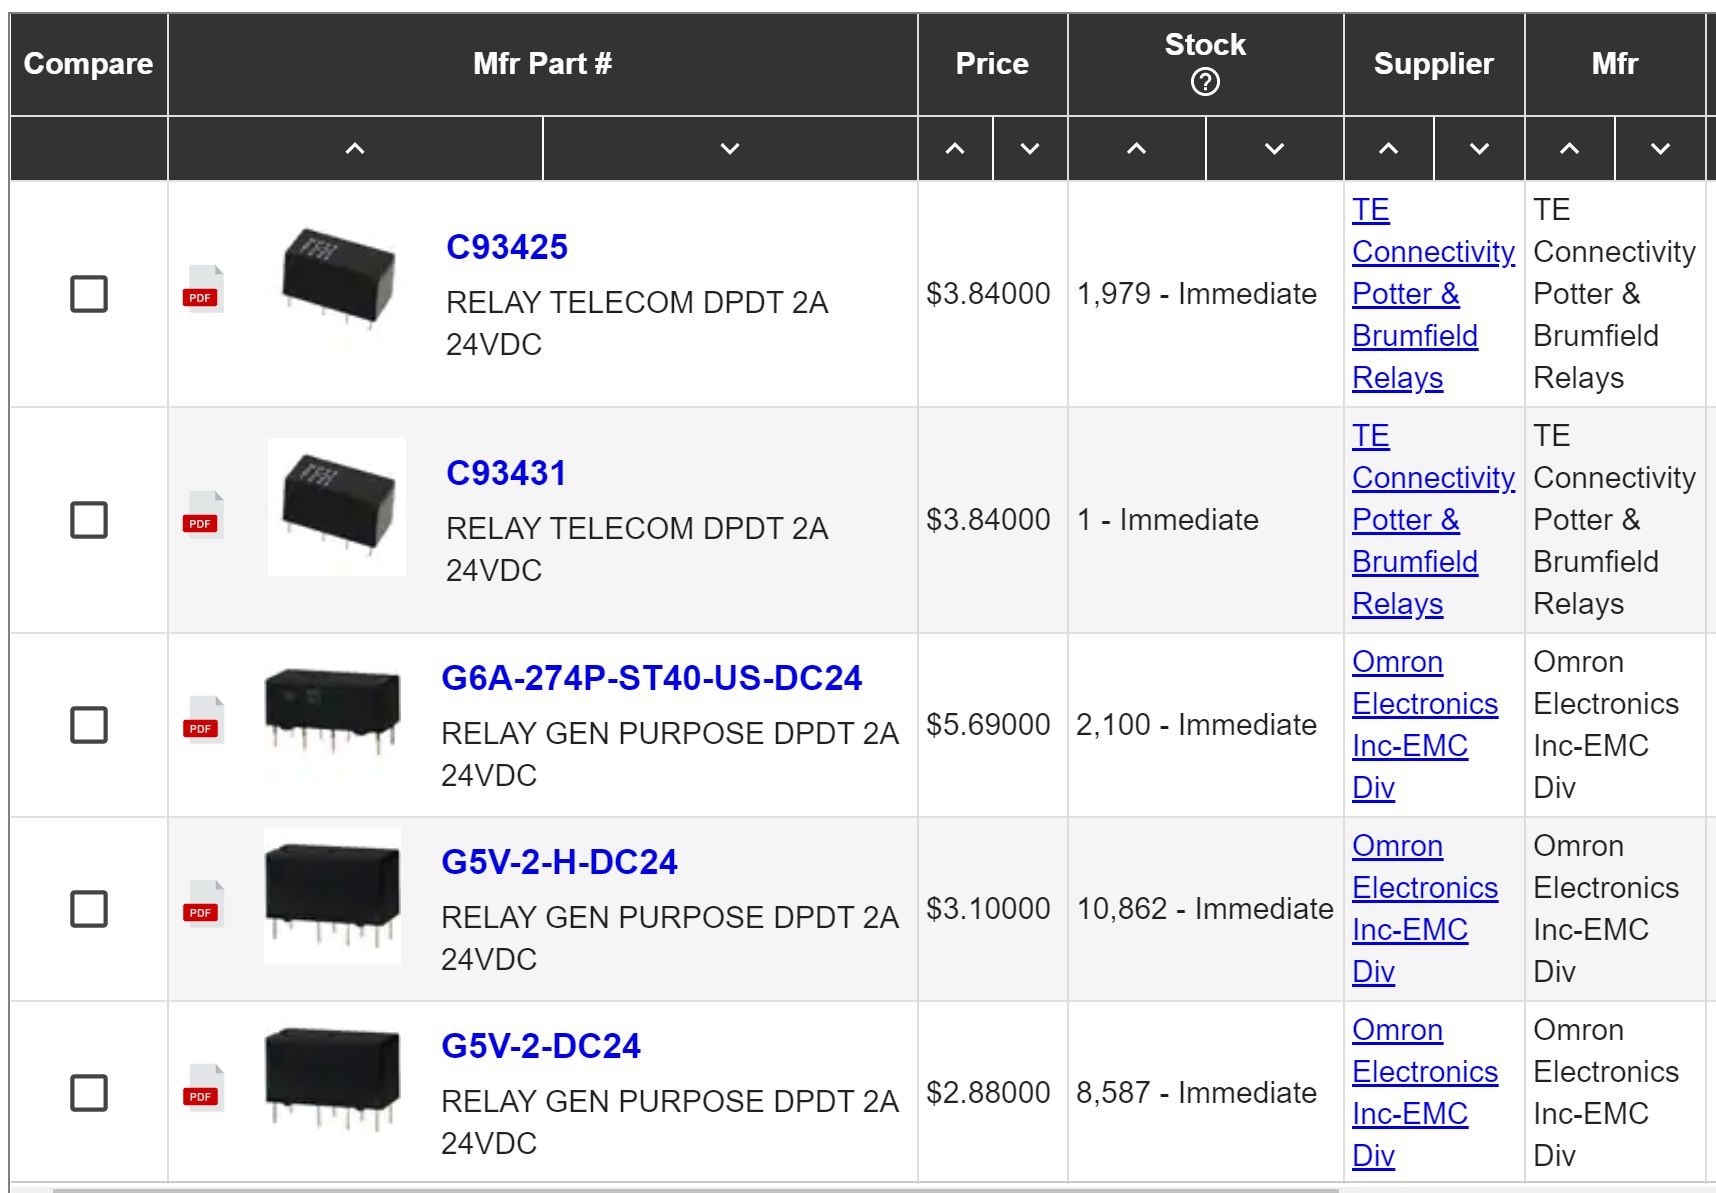Click price $5.69000 cell
This screenshot has height=1193, width=1716.
coord(988,725)
